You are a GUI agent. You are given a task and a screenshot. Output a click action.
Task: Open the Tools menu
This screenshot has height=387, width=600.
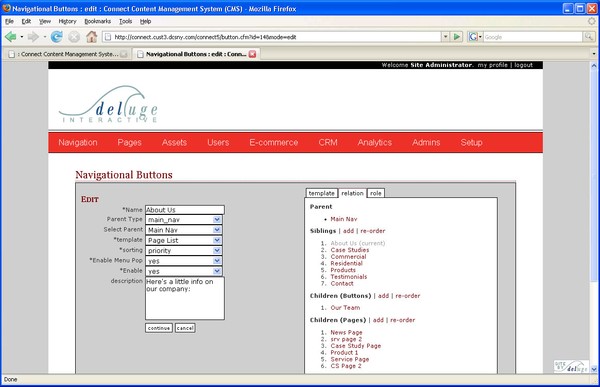126,21
